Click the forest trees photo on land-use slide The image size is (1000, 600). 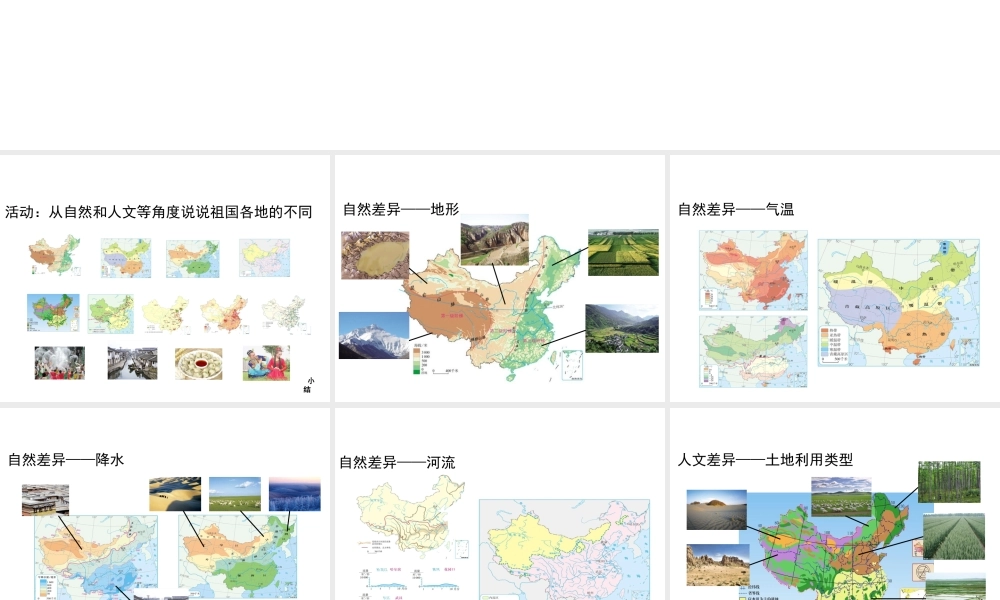pyautogui.click(x=949, y=481)
